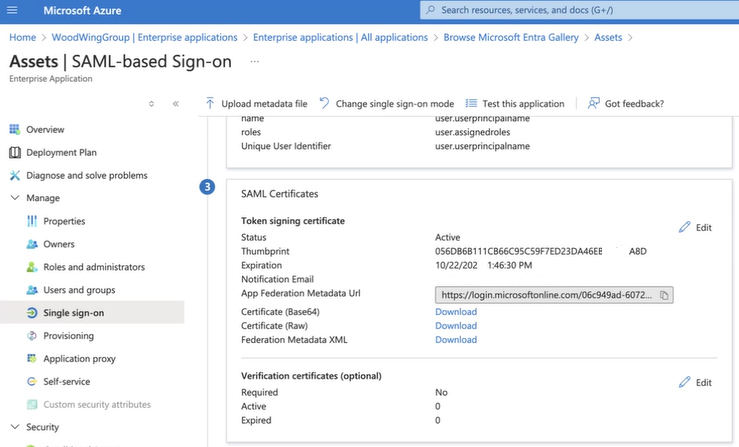Click the user.assignedroles value
The image size is (739, 447).
(x=472, y=132)
